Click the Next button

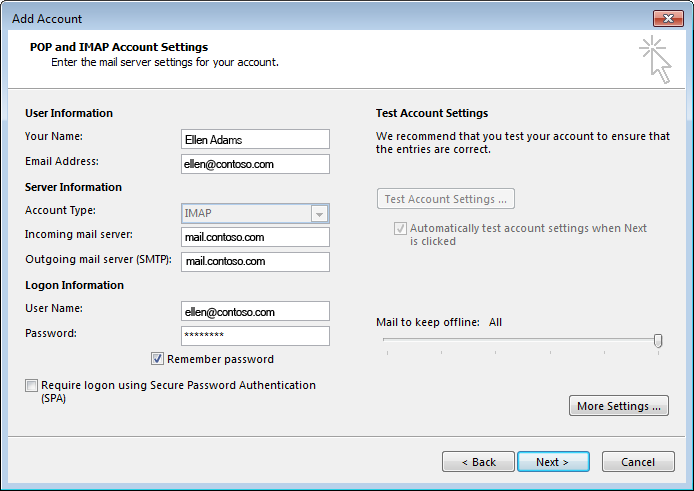553,462
